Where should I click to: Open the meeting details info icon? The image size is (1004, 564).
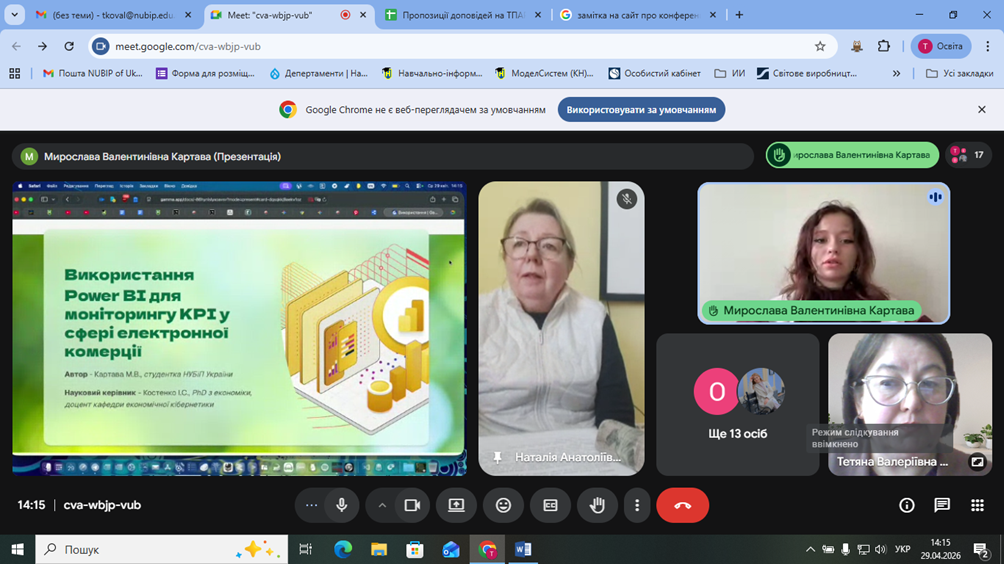click(x=907, y=505)
